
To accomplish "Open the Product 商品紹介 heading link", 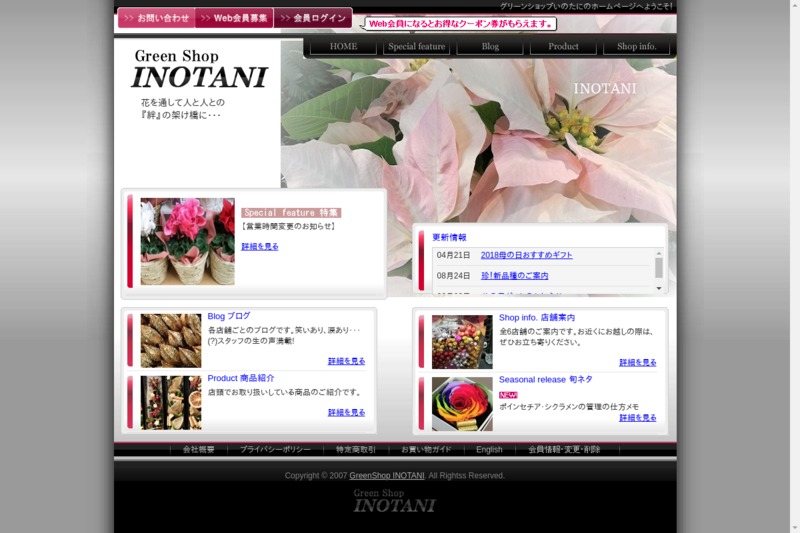I will (x=241, y=378).
